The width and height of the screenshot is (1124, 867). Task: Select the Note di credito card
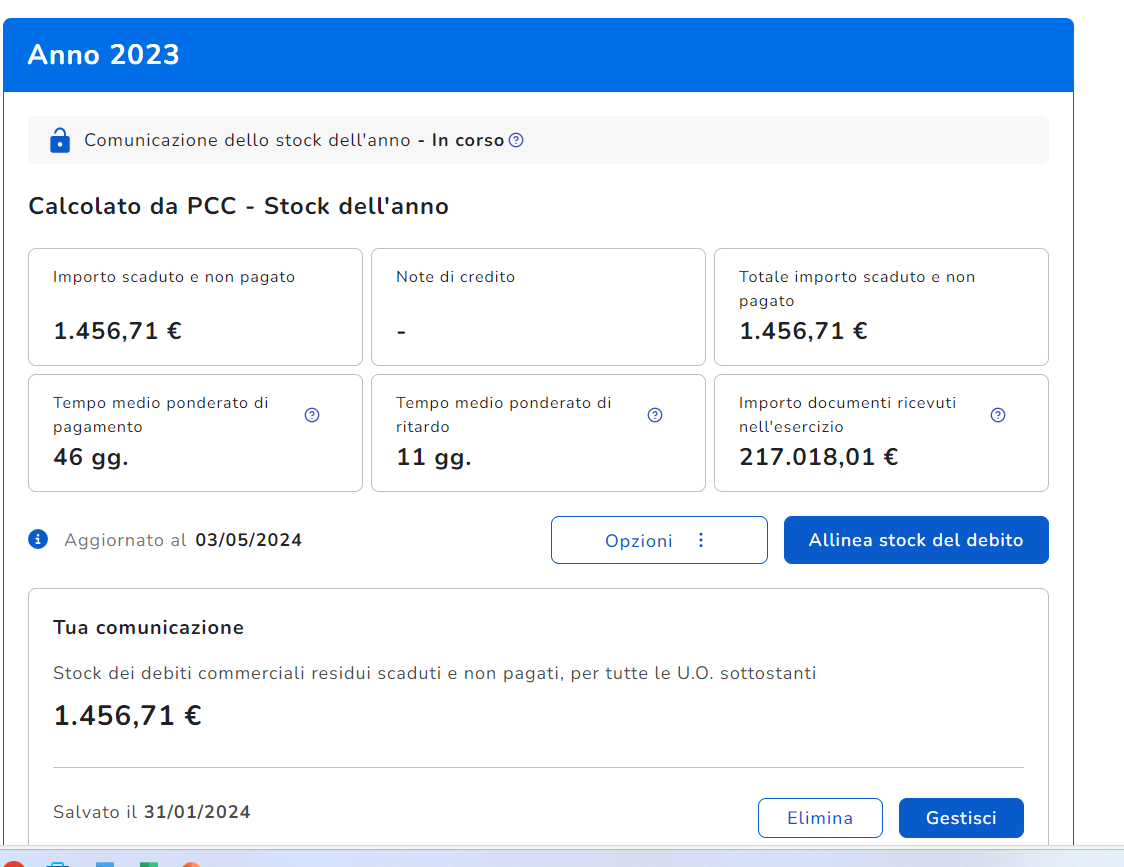point(538,306)
